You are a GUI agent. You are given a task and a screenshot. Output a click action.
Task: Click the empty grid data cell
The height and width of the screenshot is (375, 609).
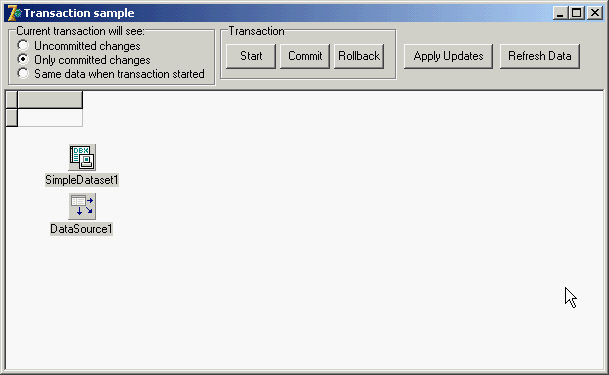tap(50, 118)
